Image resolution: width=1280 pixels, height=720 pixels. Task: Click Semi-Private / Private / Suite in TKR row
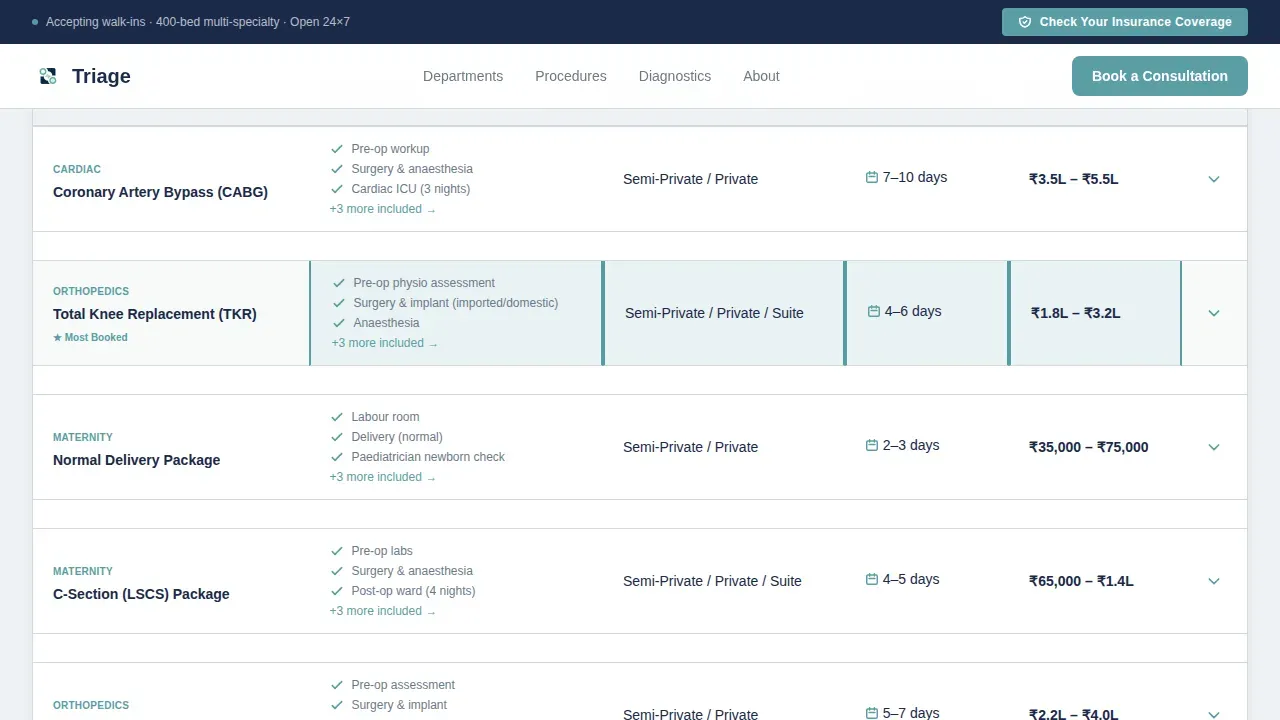[714, 313]
